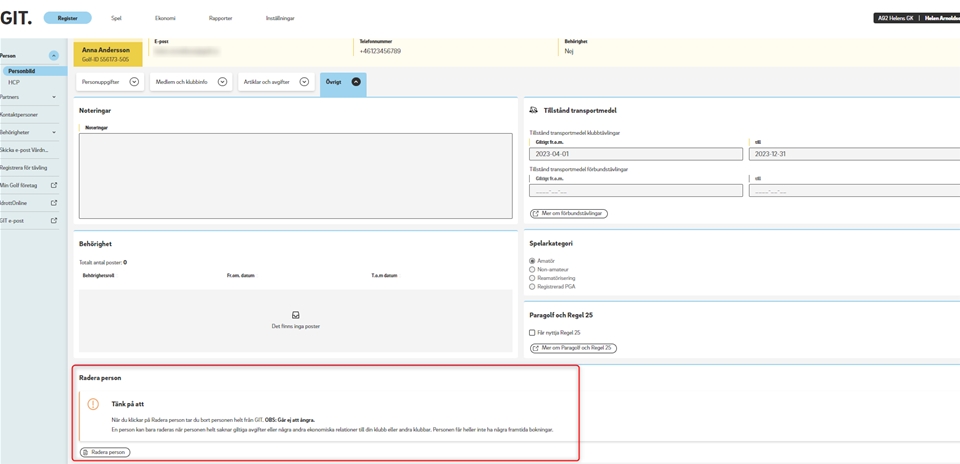Click phone number +46123456789
Viewport: 960px width, 464px height.
click(x=380, y=51)
